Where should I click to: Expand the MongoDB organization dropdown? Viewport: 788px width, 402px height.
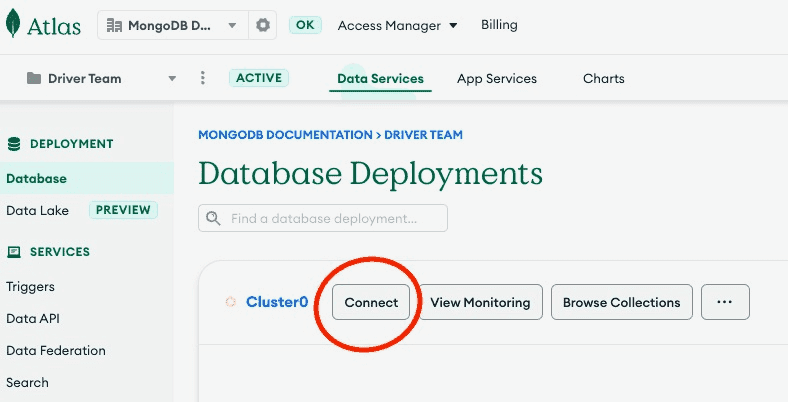click(x=232, y=25)
